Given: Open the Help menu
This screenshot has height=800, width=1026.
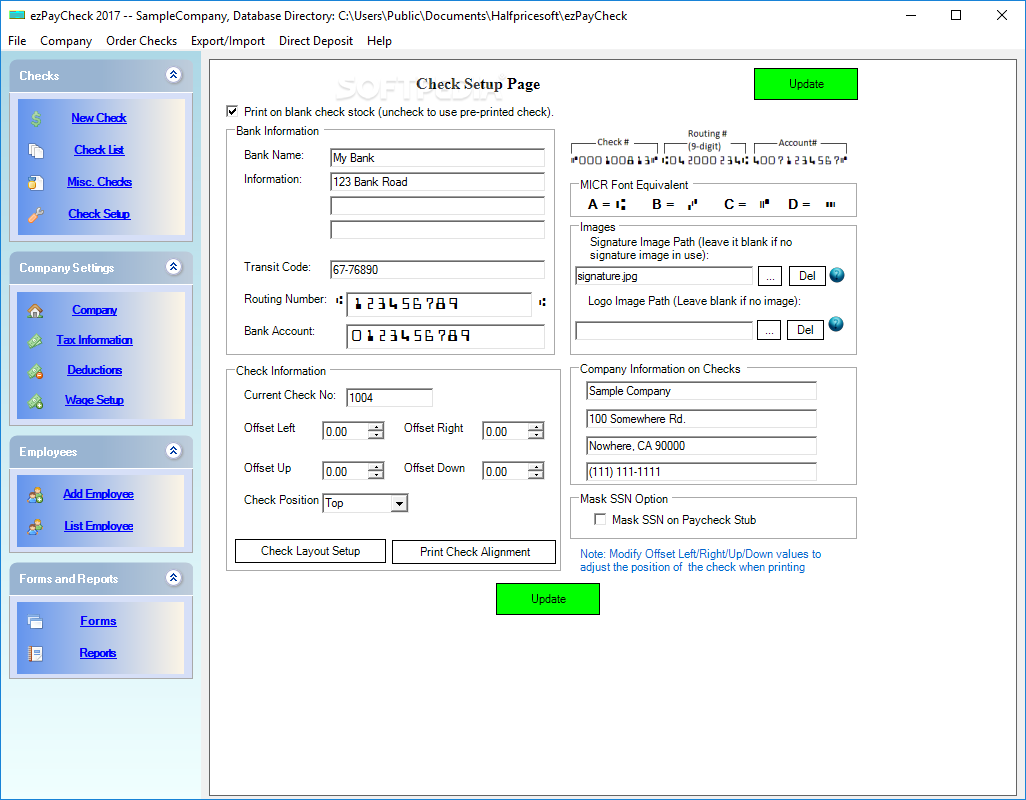Looking at the screenshot, I should pos(379,41).
